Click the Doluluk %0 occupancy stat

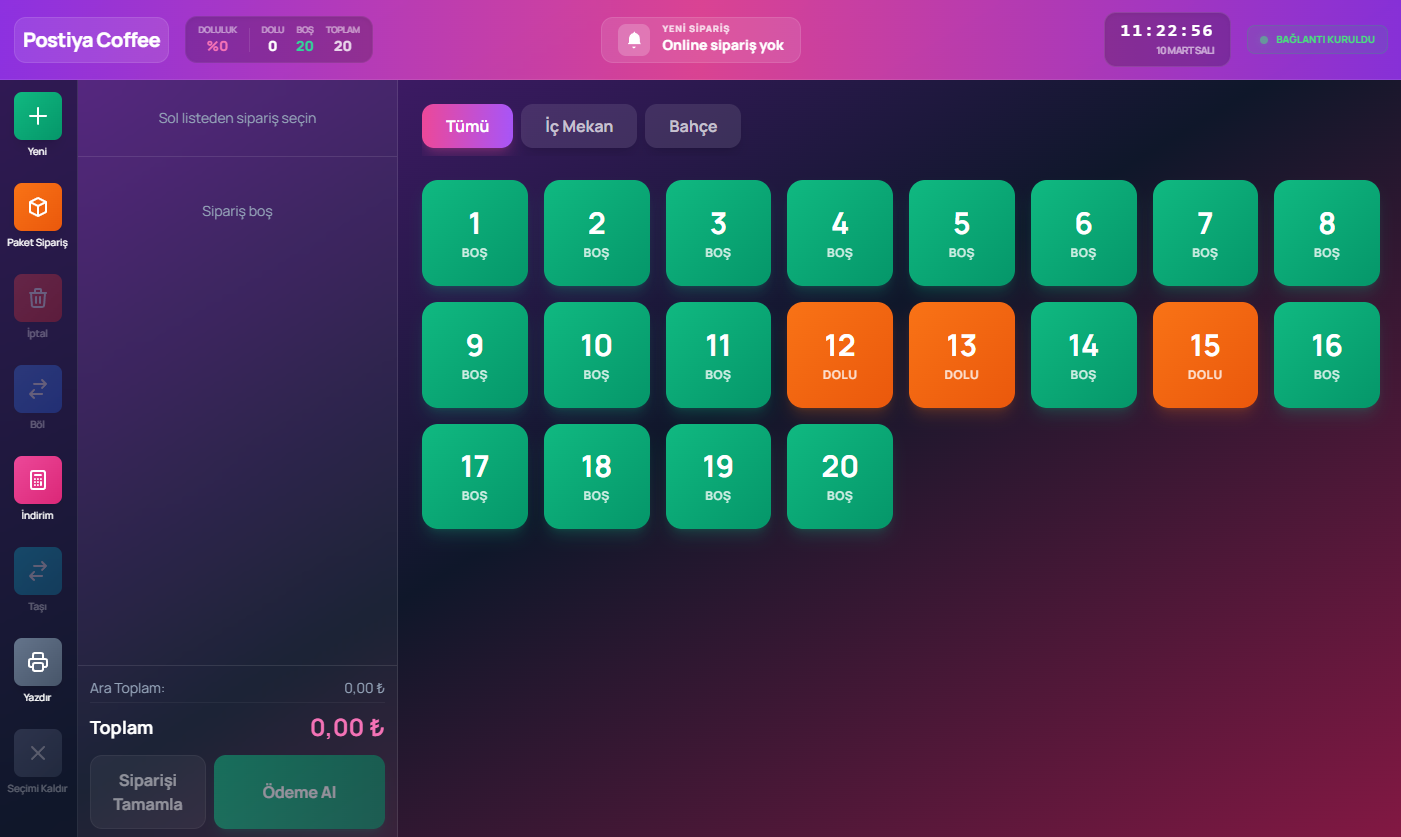pyautogui.click(x=216, y=39)
